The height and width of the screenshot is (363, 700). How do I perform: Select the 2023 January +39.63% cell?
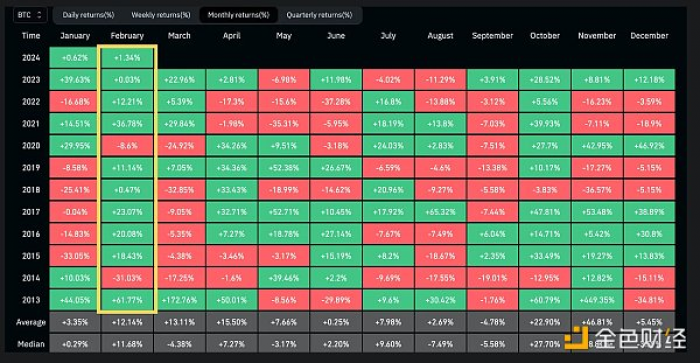point(75,80)
